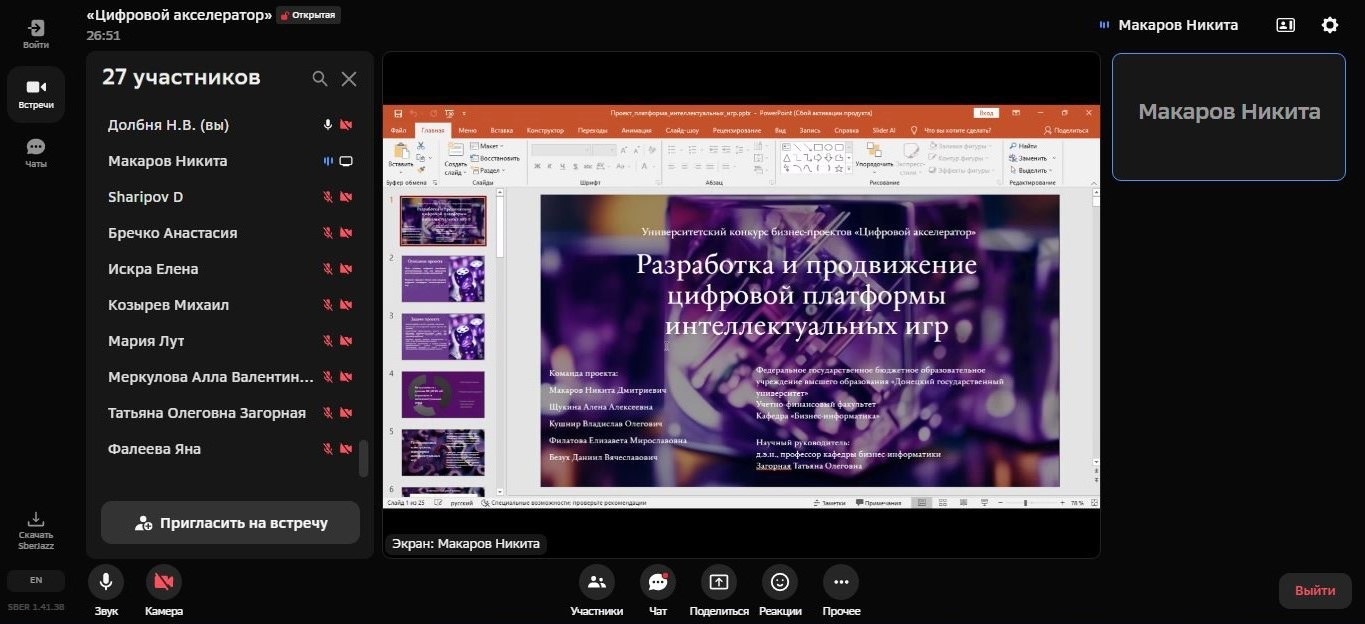Click the Что вы хотите сделать search box
This screenshot has width=1365, height=624.
pos(951,130)
